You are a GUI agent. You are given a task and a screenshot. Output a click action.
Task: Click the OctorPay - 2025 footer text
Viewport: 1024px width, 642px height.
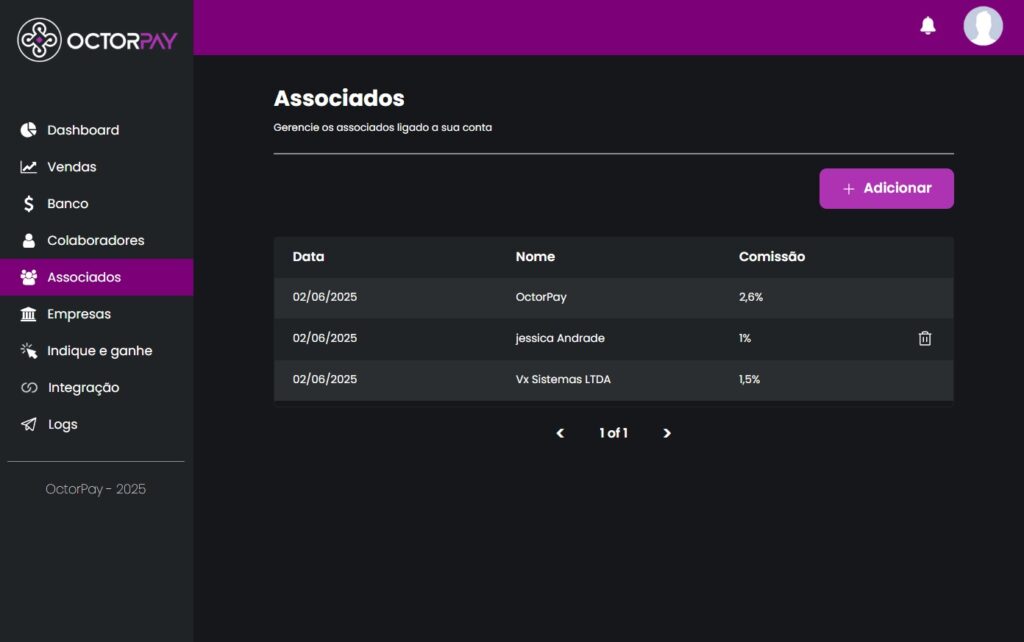coord(95,489)
